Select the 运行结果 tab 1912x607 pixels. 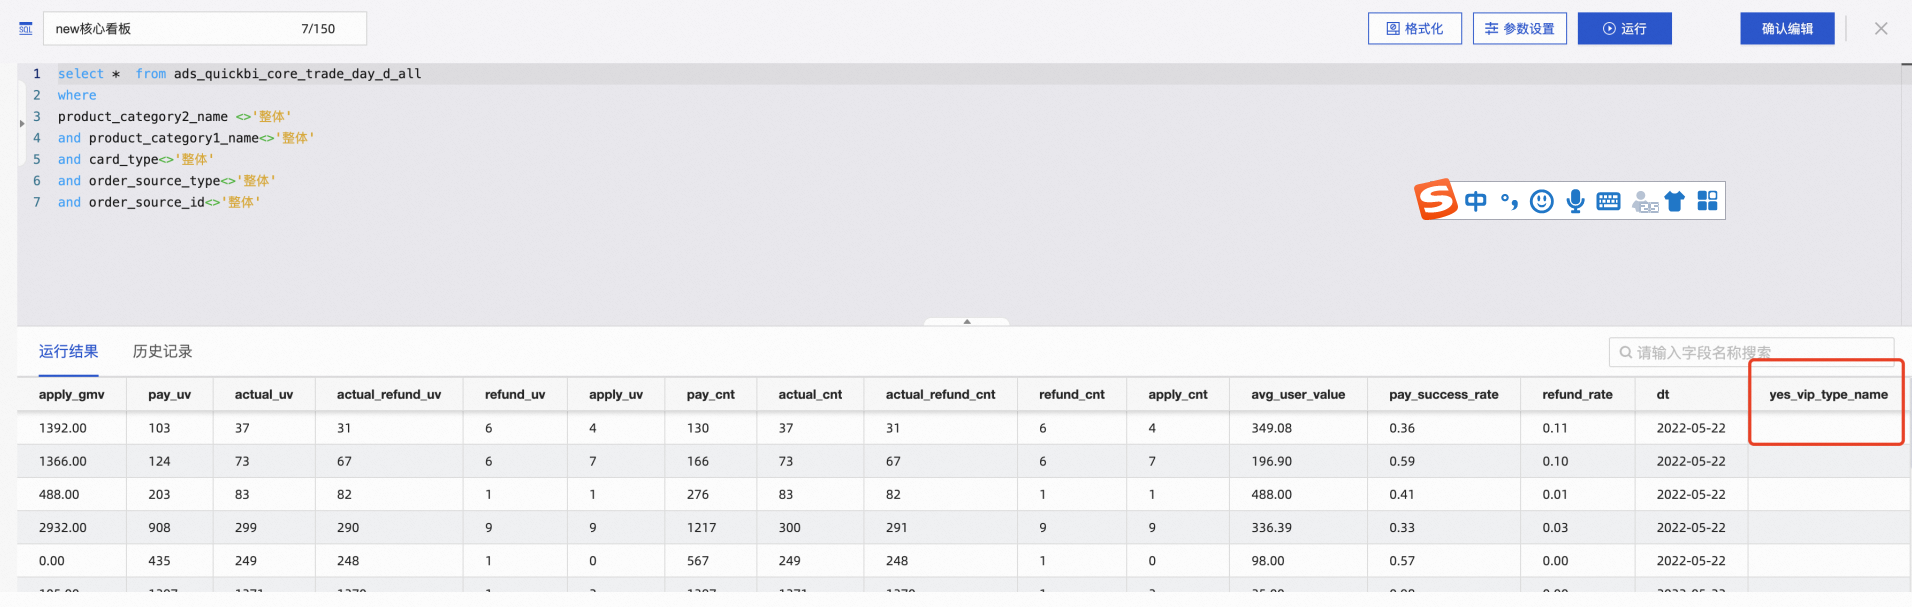click(68, 351)
